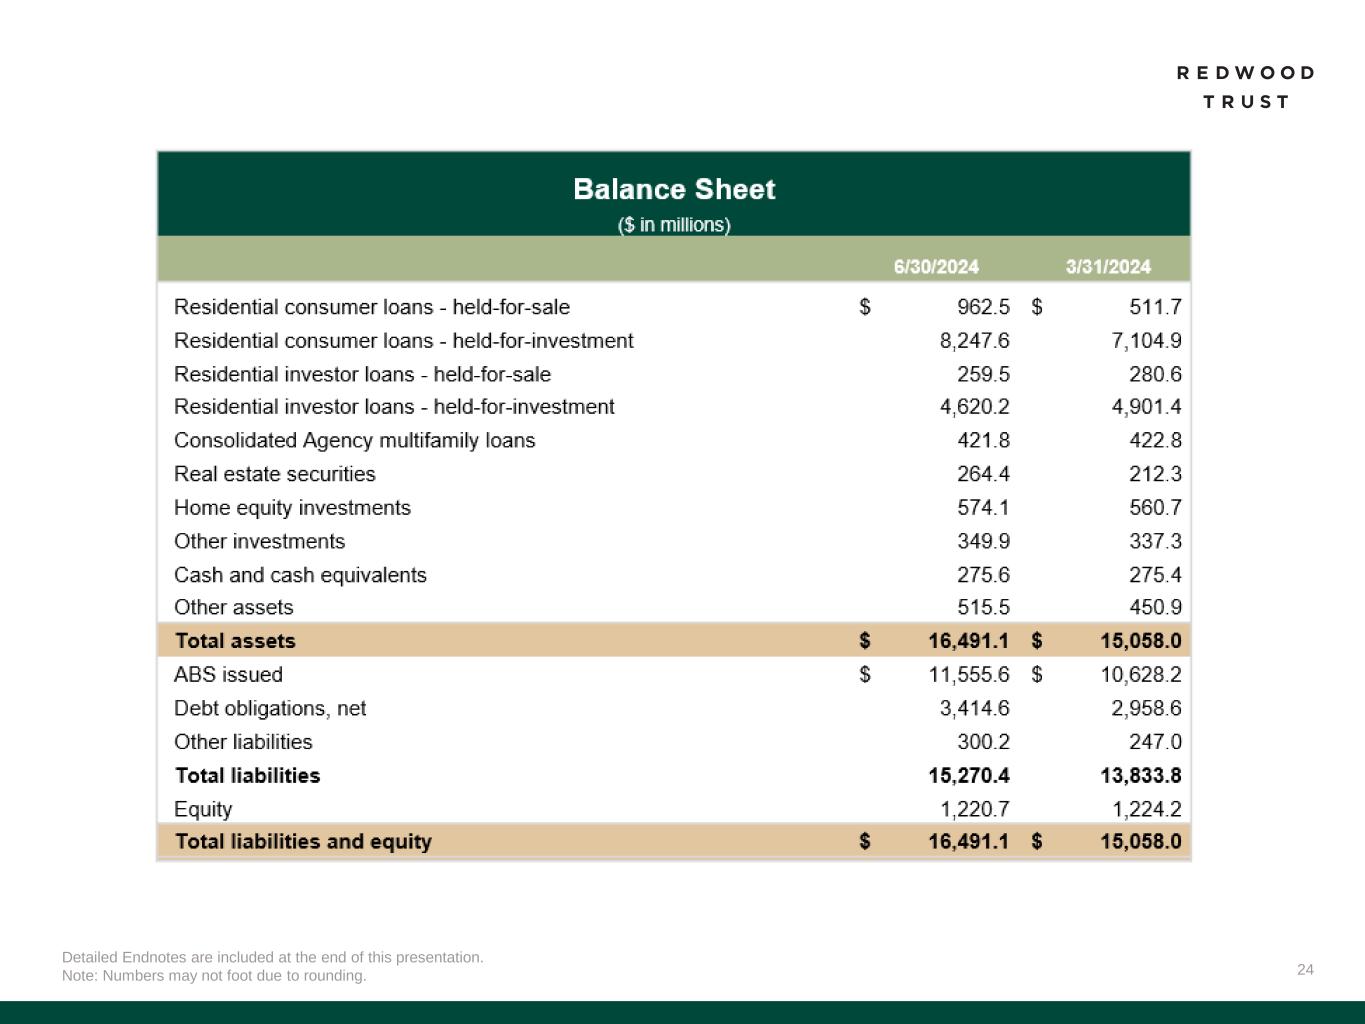Click the Redwood Trust logo
Viewport: 1365px width, 1024px height.
point(1245,87)
